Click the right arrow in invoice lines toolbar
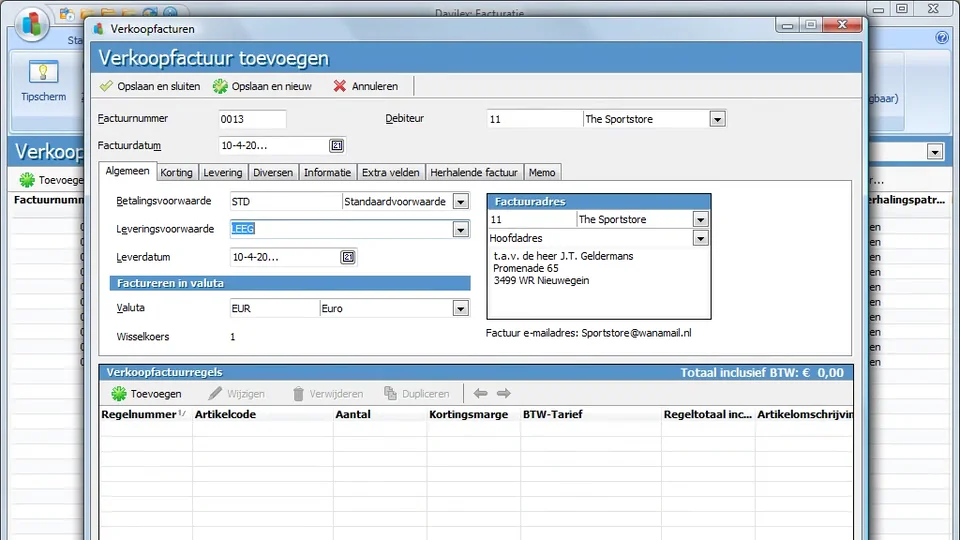The width and height of the screenshot is (960, 540). 504,393
